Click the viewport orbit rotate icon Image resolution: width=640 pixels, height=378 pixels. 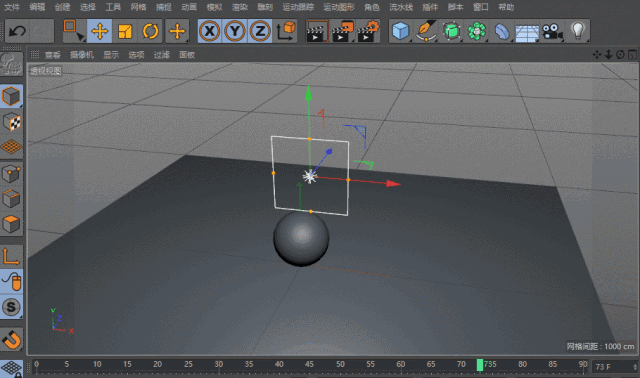click(620, 54)
